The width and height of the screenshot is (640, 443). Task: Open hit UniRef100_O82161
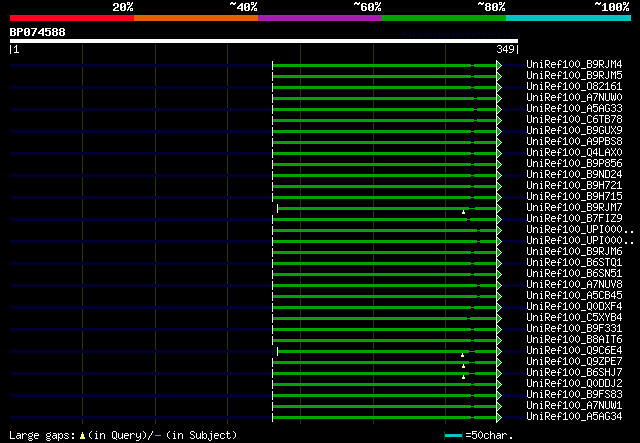click(x=574, y=87)
